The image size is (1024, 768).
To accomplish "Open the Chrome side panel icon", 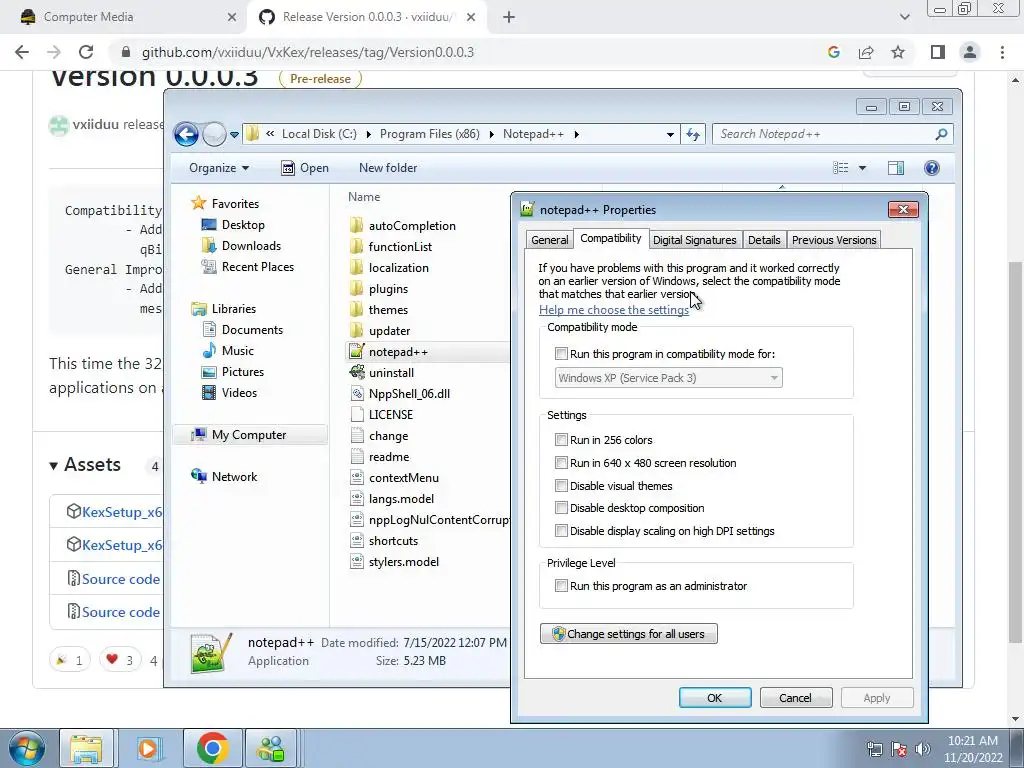I will pyautogui.click(x=938, y=52).
